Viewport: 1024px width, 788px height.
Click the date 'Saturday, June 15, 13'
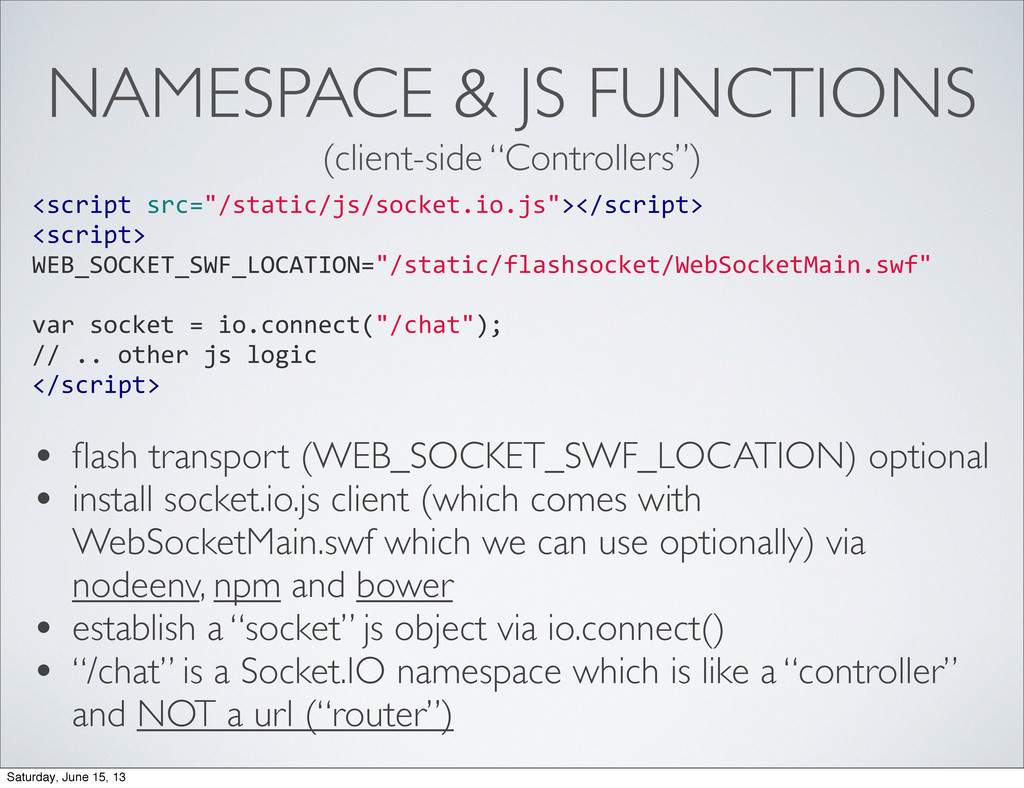[66, 778]
